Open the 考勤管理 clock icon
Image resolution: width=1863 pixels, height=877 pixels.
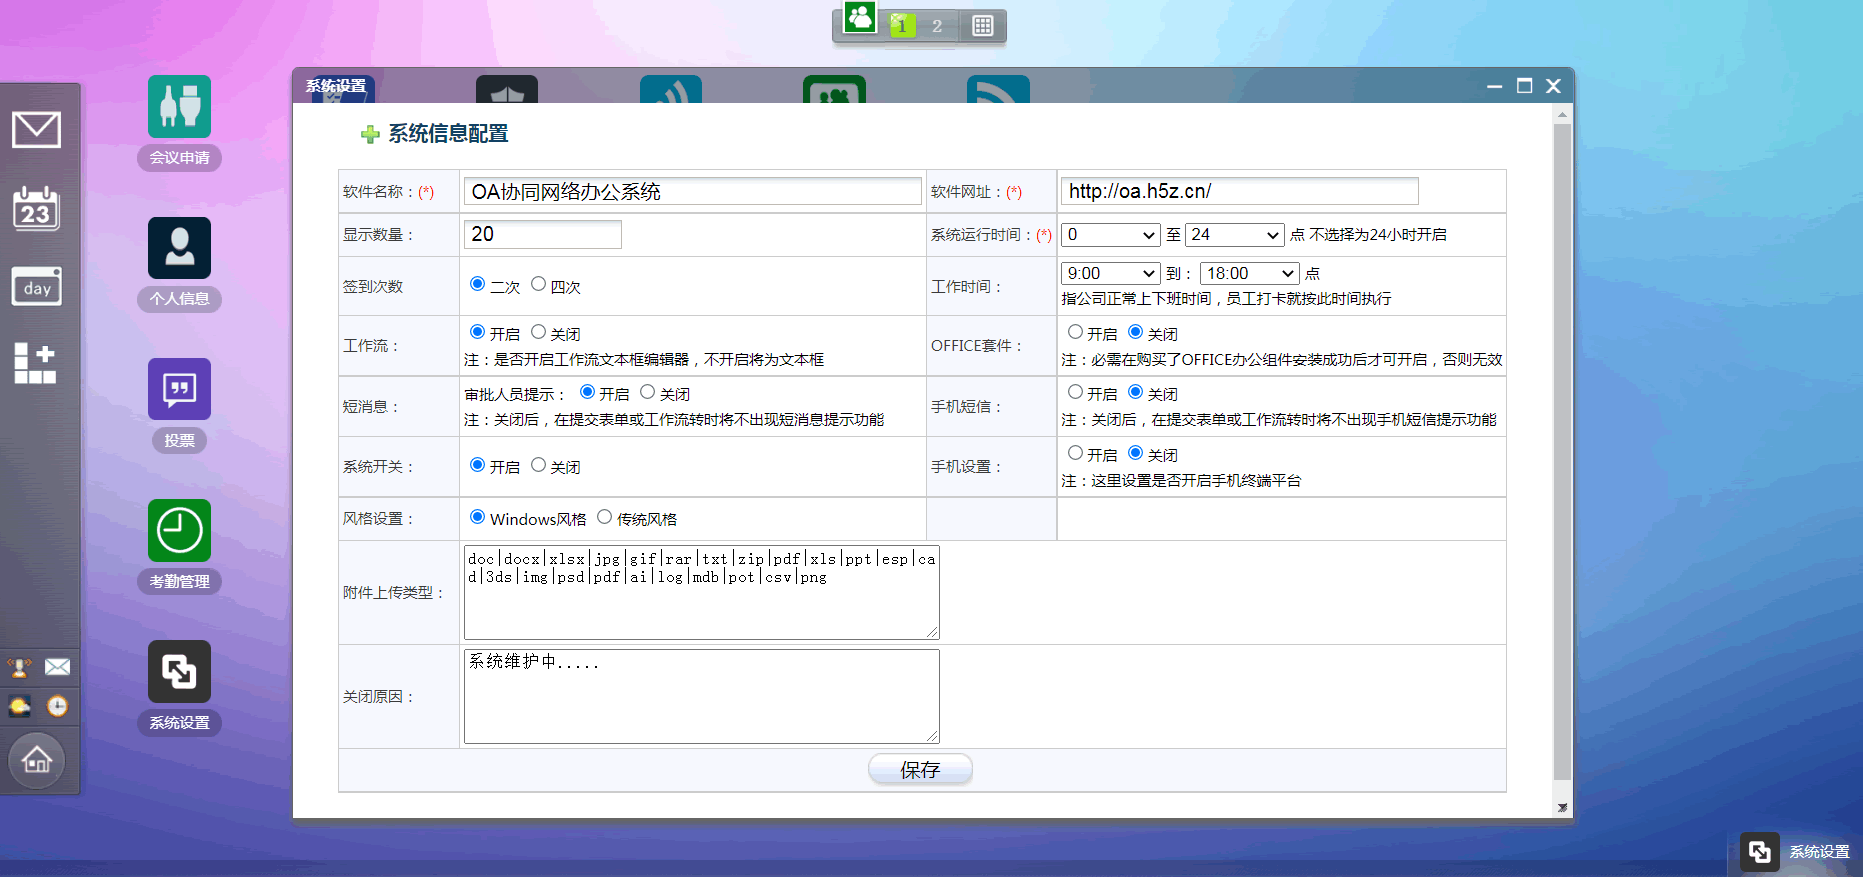point(179,530)
